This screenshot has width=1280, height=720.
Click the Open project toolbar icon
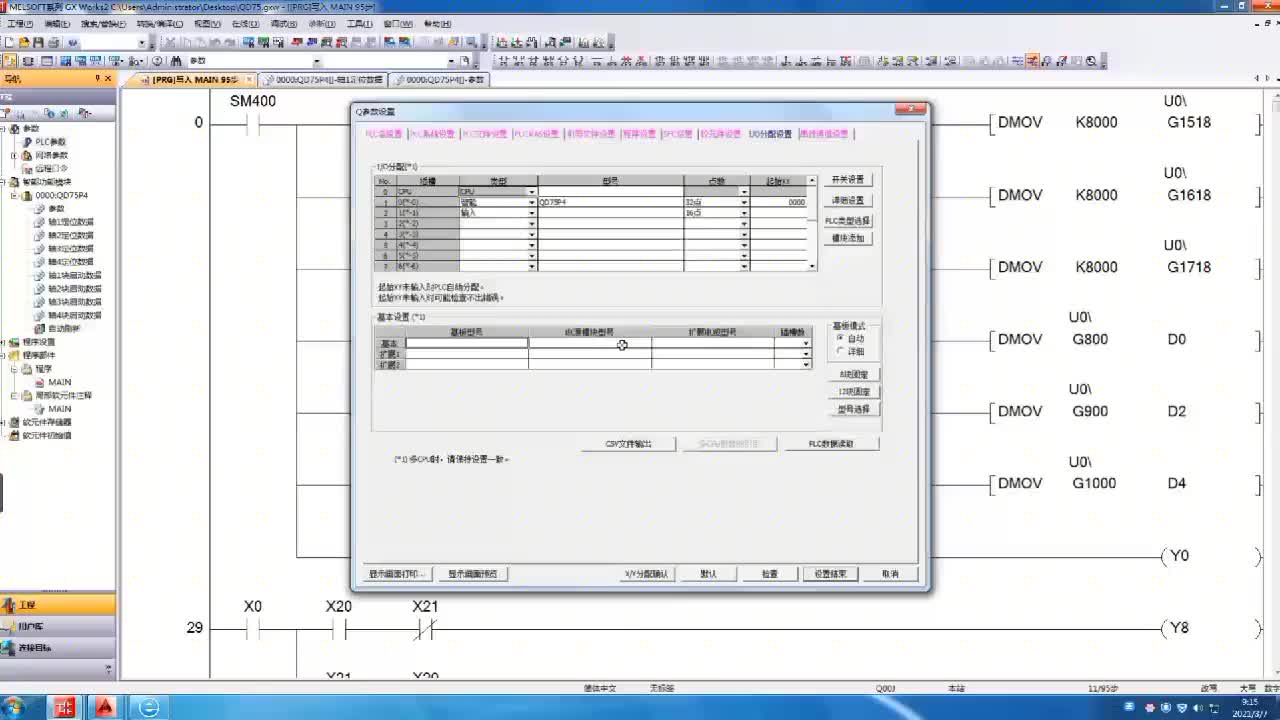tap(23, 43)
